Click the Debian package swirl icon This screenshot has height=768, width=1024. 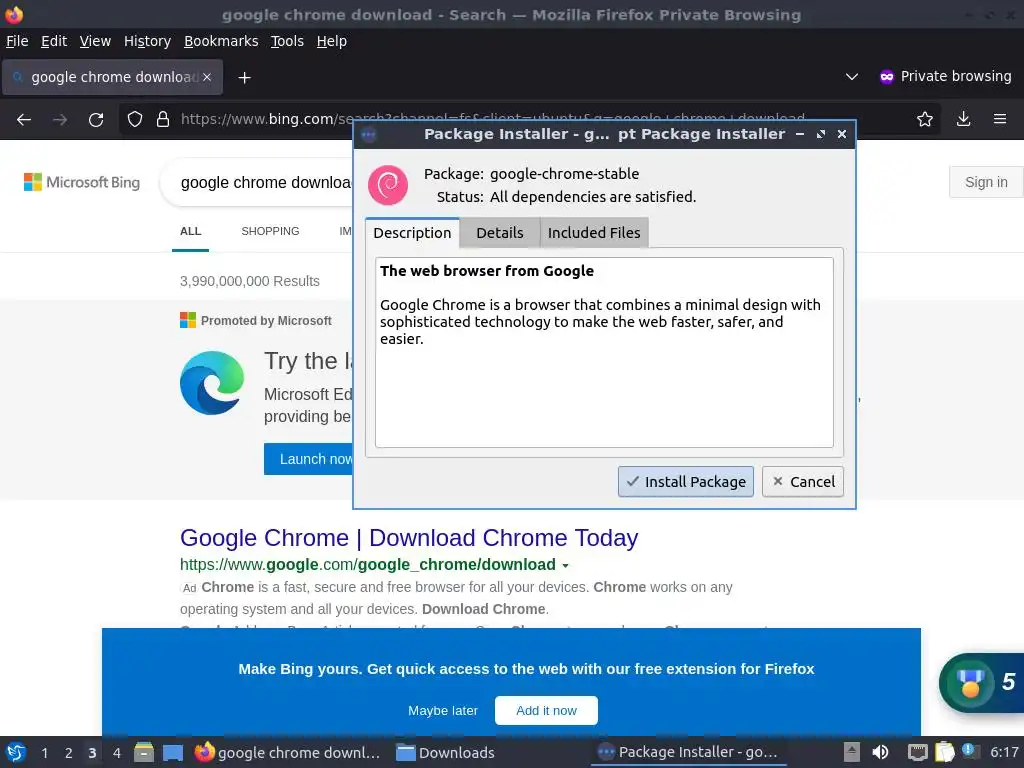(x=388, y=185)
